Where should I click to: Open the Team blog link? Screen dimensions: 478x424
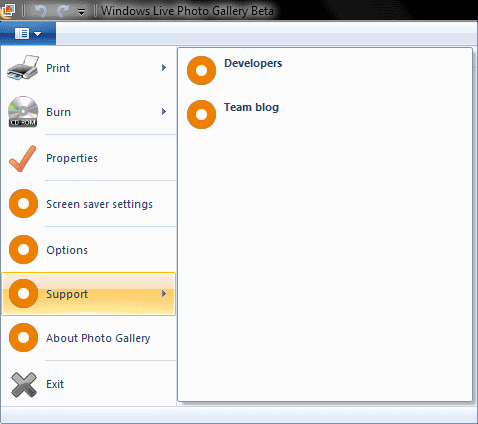pyautogui.click(x=251, y=107)
